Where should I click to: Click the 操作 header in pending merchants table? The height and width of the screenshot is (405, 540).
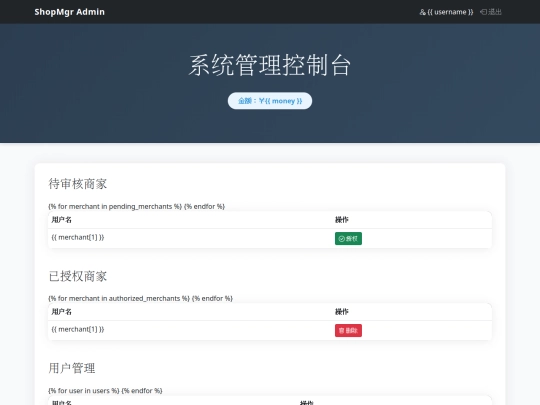tap(342, 220)
